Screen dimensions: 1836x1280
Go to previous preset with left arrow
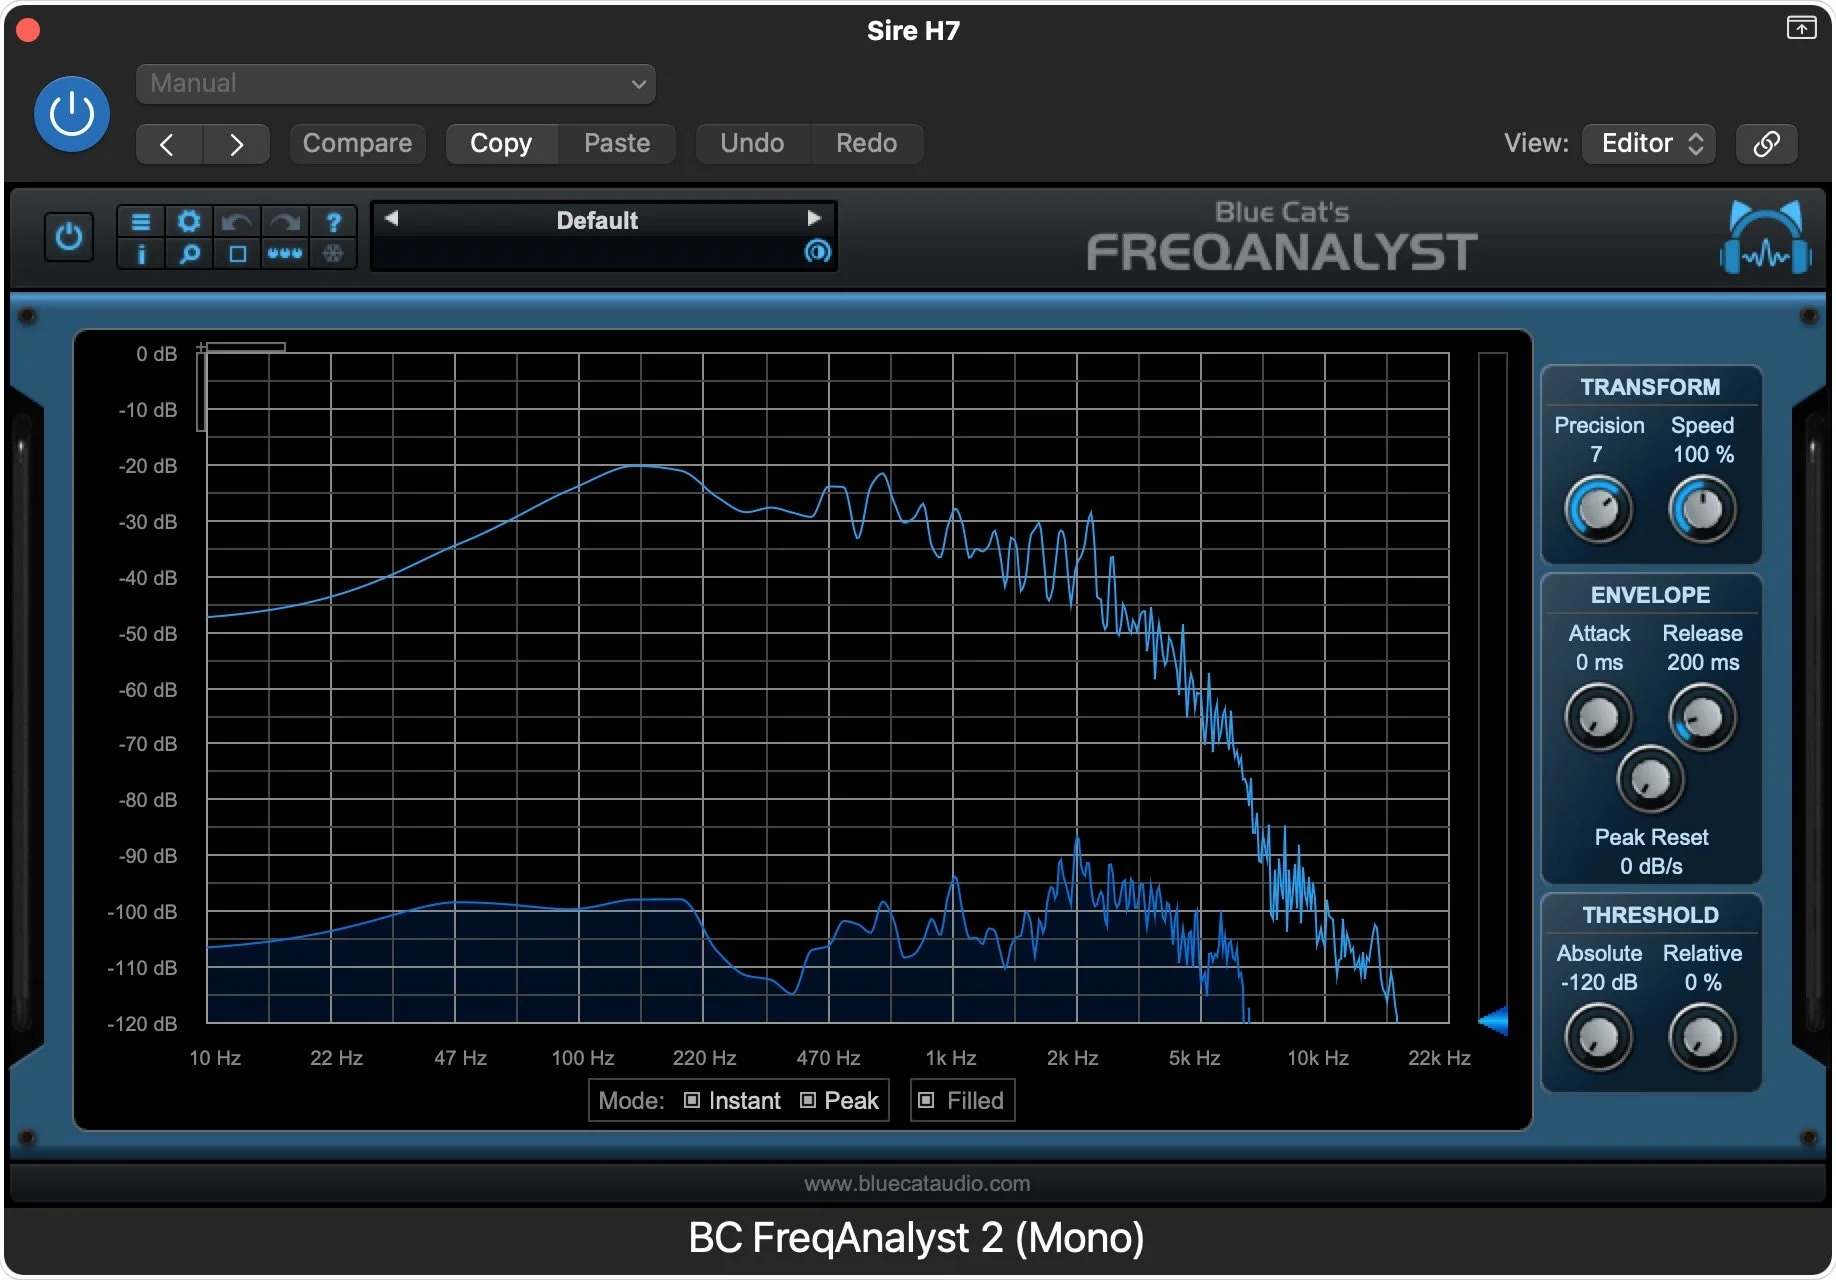[391, 218]
